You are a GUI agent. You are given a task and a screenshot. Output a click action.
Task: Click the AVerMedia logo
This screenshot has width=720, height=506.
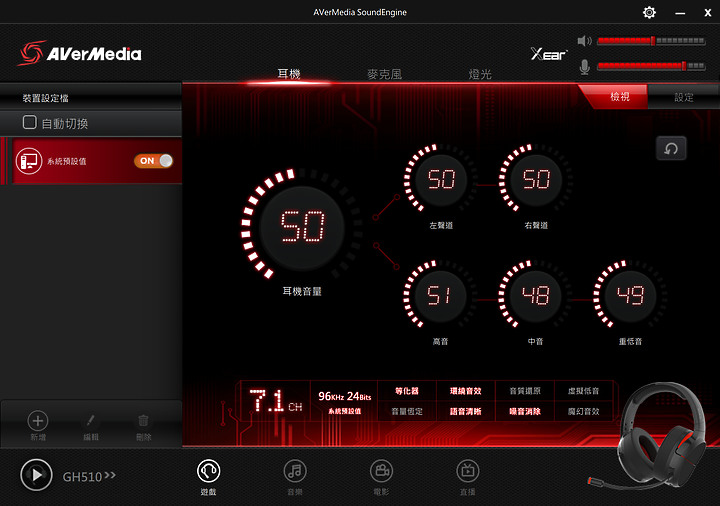pyautogui.click(x=80, y=53)
